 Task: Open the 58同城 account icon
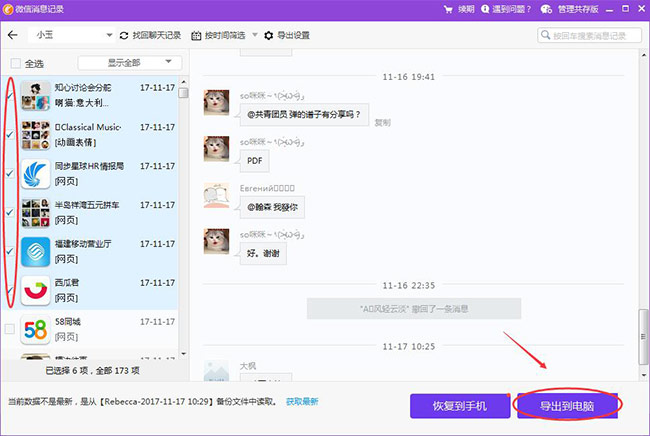point(35,330)
